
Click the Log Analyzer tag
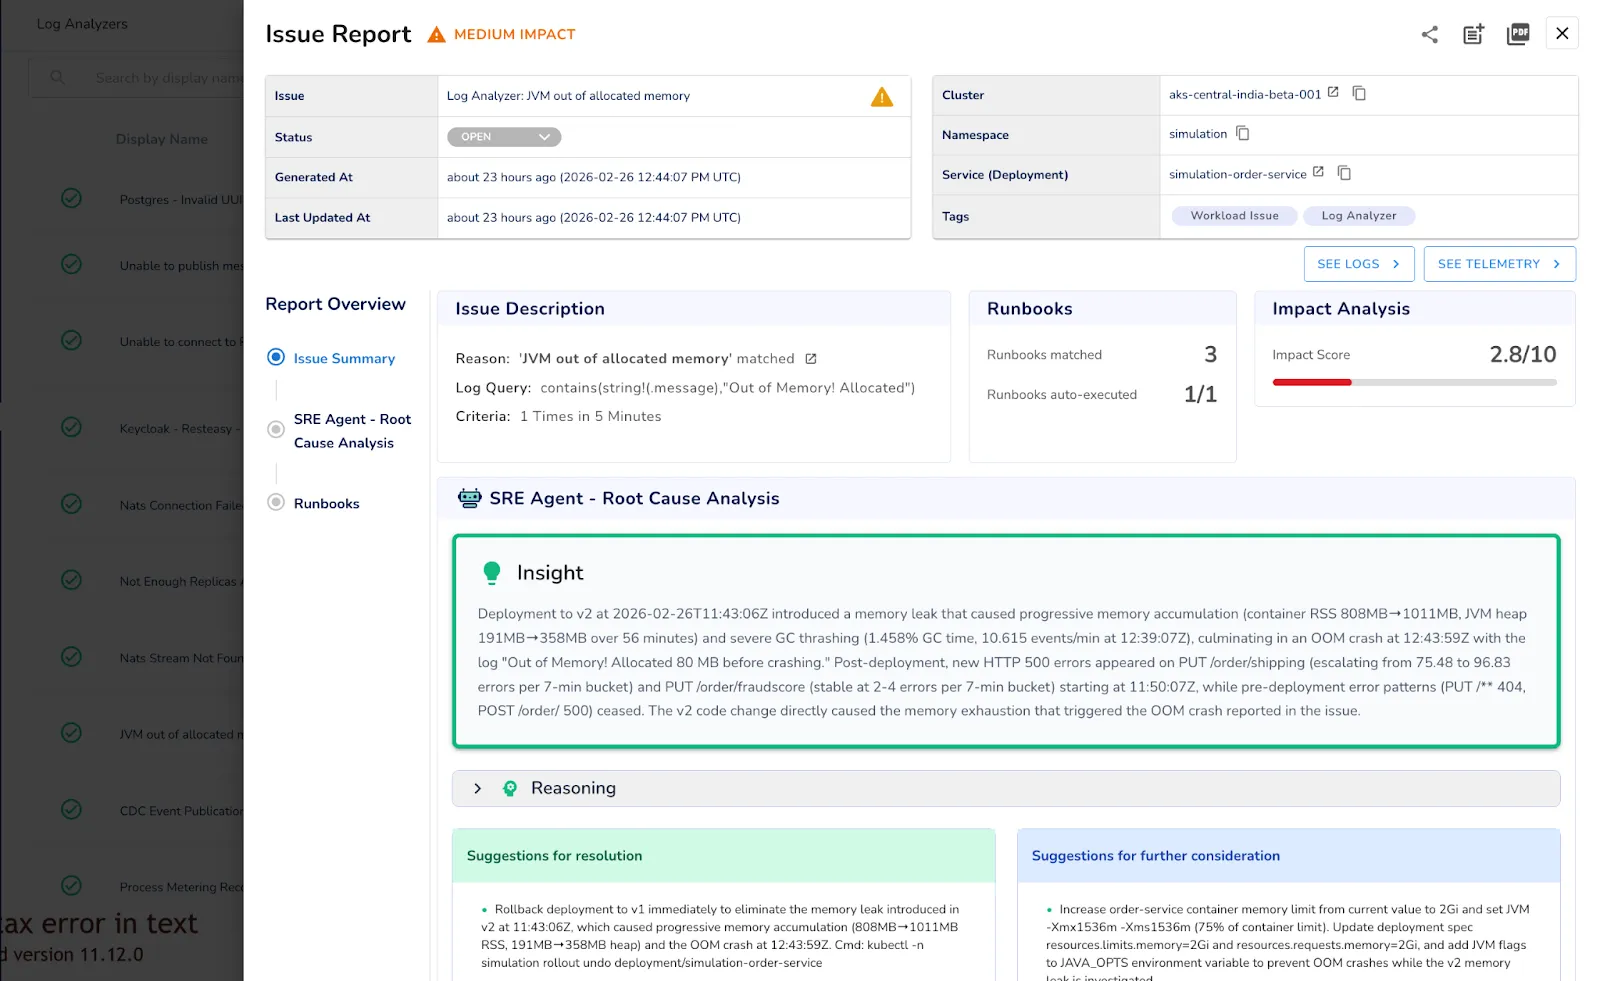point(1359,216)
